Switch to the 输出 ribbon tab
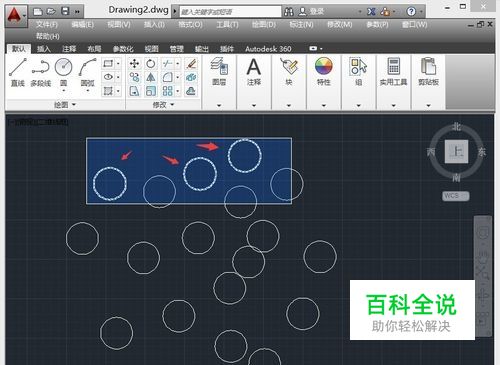 click(x=202, y=49)
